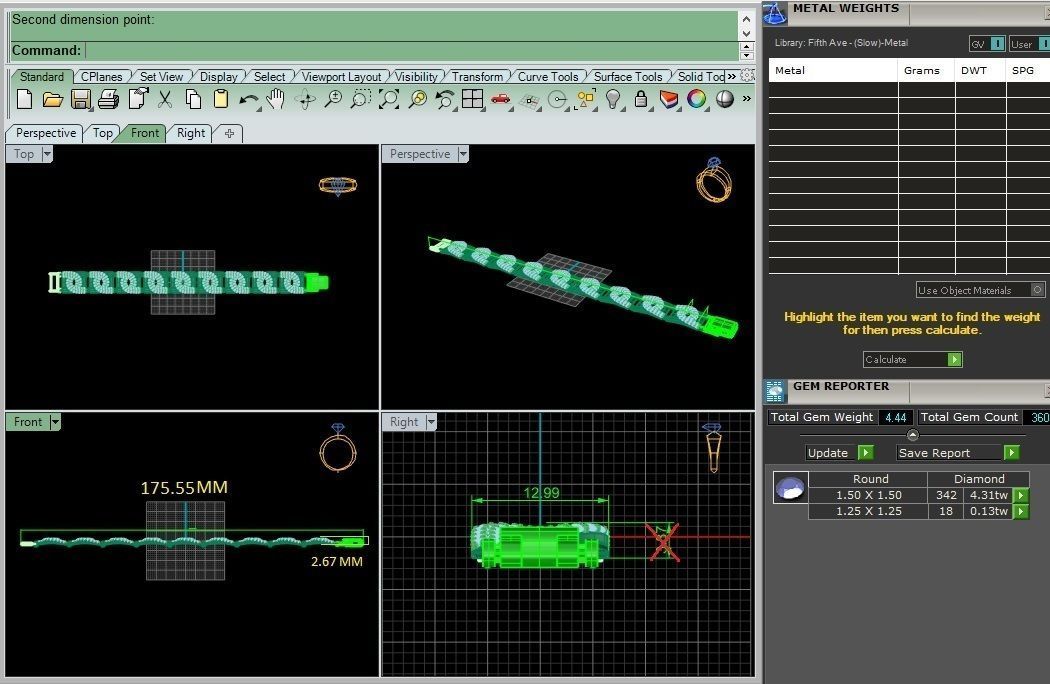Viewport: 1050px width, 684px height.
Task: Open the Right viewport dropdown arrow
Action: pos(431,422)
